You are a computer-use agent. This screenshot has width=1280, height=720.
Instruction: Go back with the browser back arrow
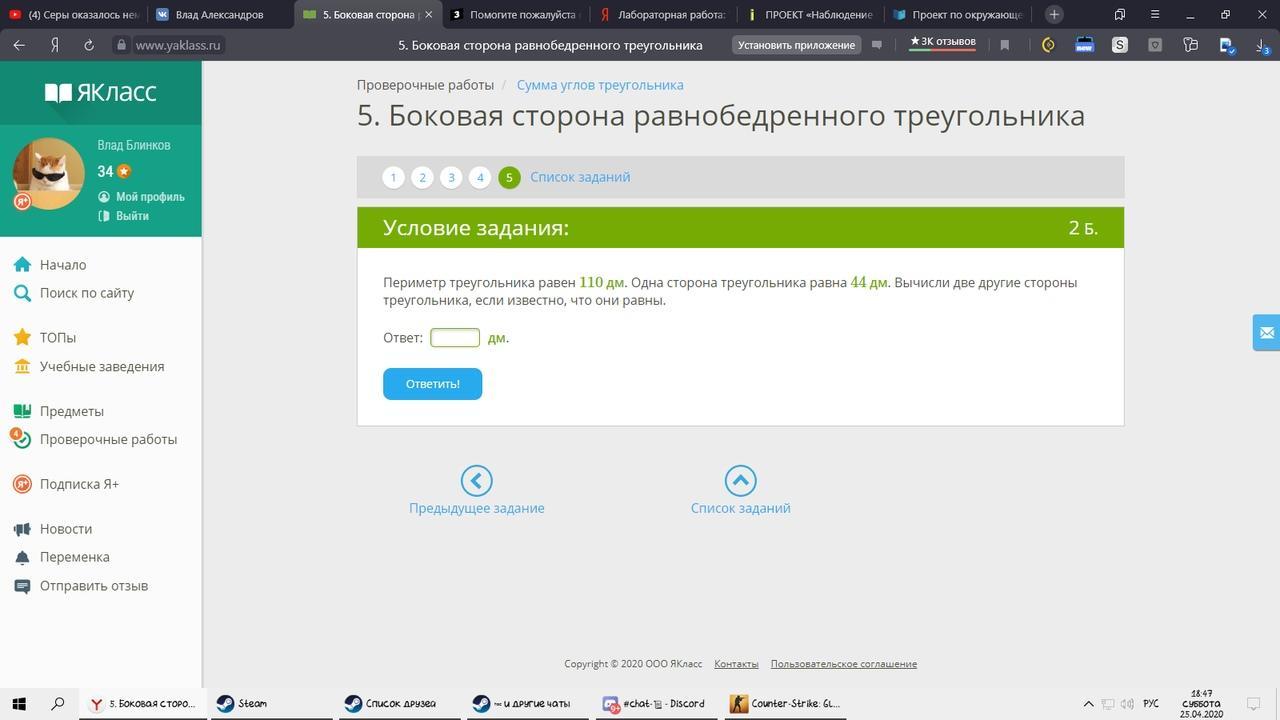click(19, 45)
